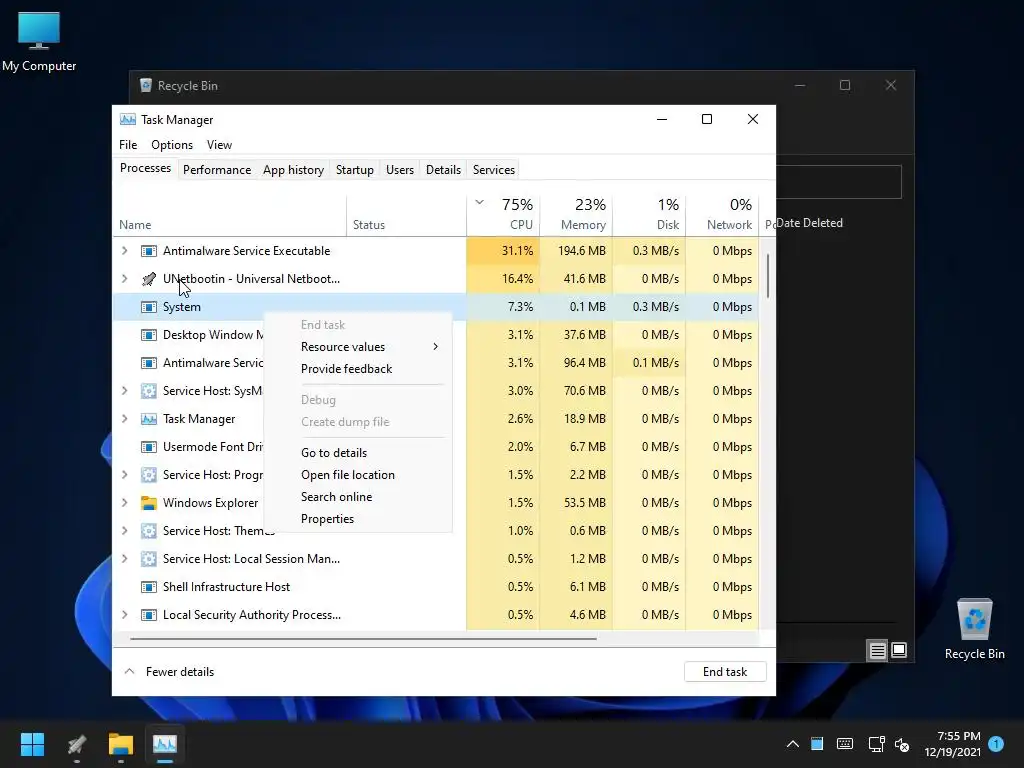The image size is (1024, 768).
Task: Choose Go to details in context menu
Action: tap(358, 453)
